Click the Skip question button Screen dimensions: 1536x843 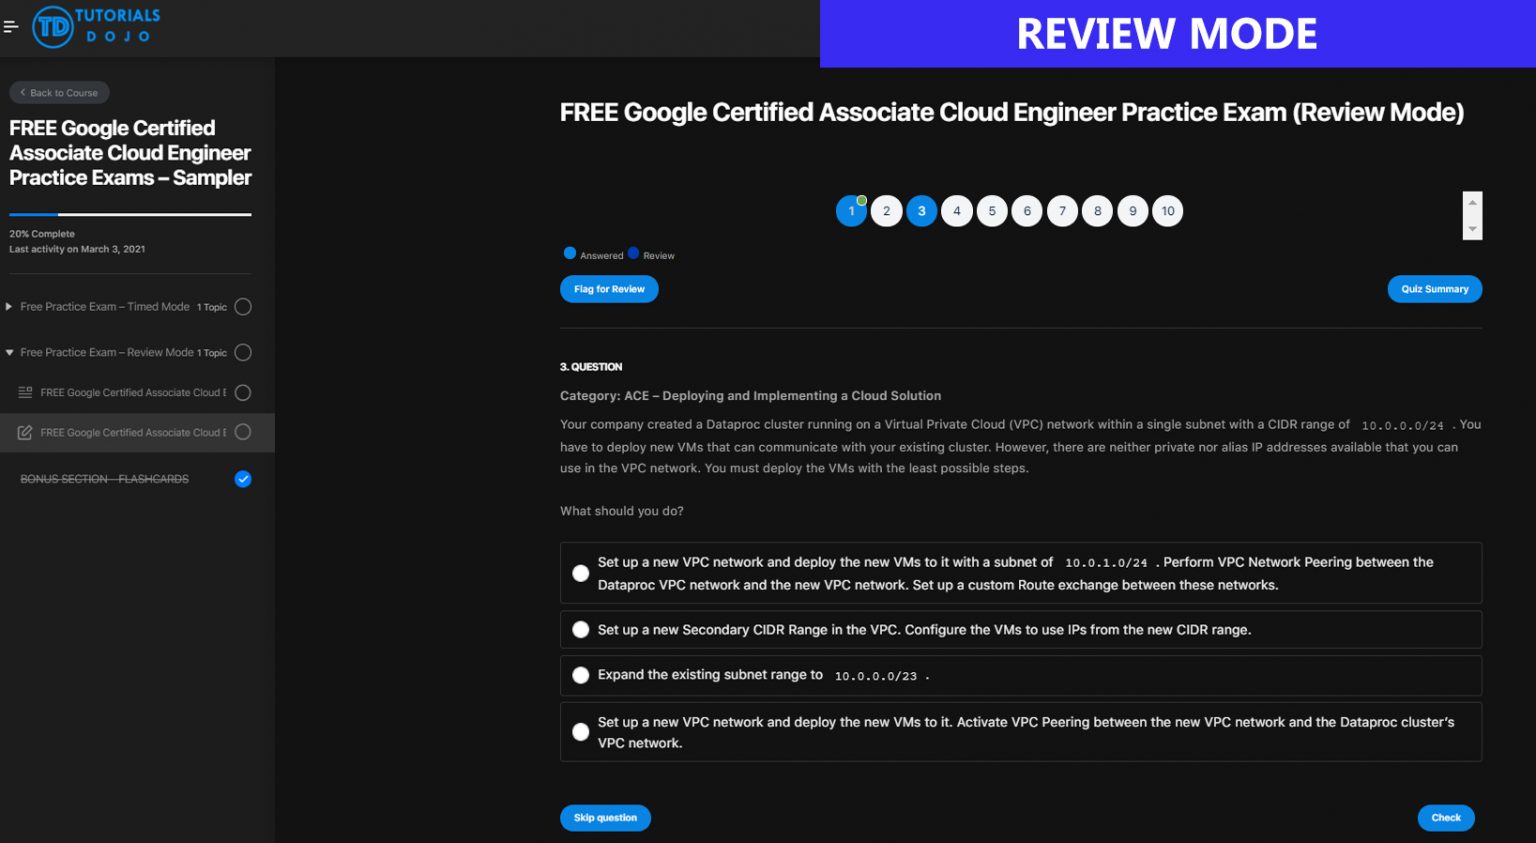coord(605,817)
